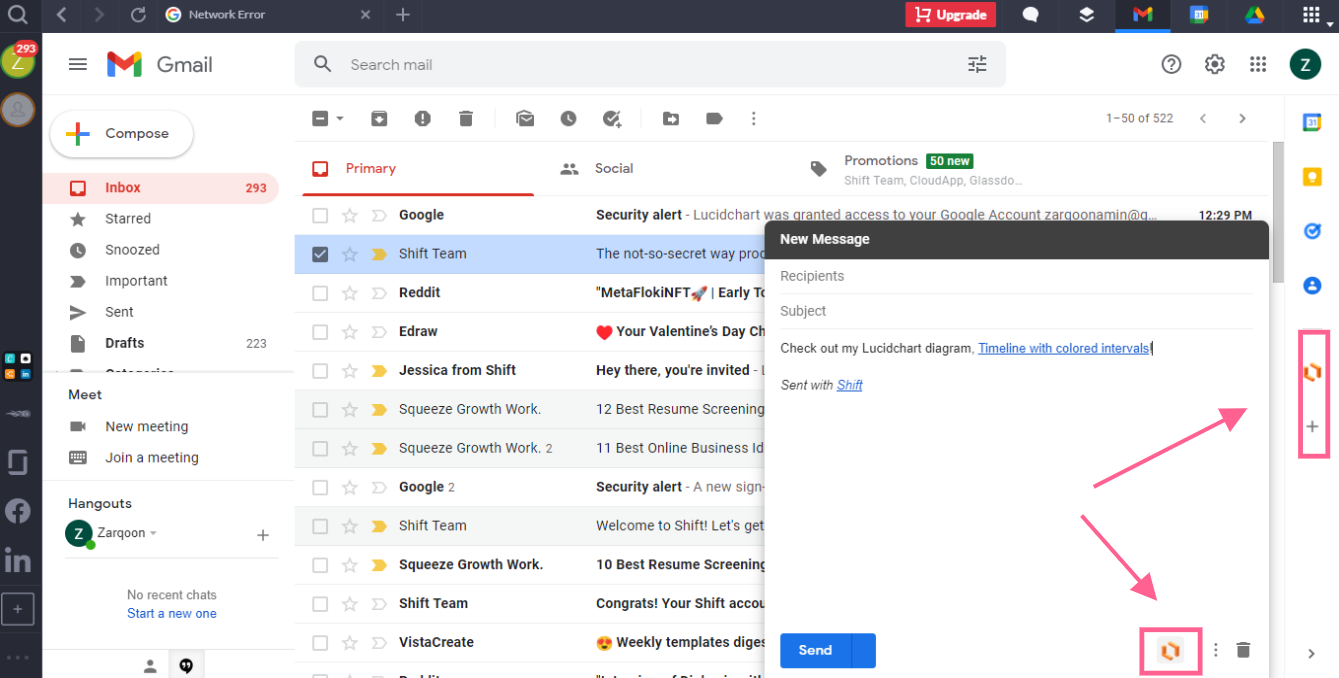This screenshot has width=1339, height=678.
Task: Add a new application in Shift sidebar
Action: [17, 608]
